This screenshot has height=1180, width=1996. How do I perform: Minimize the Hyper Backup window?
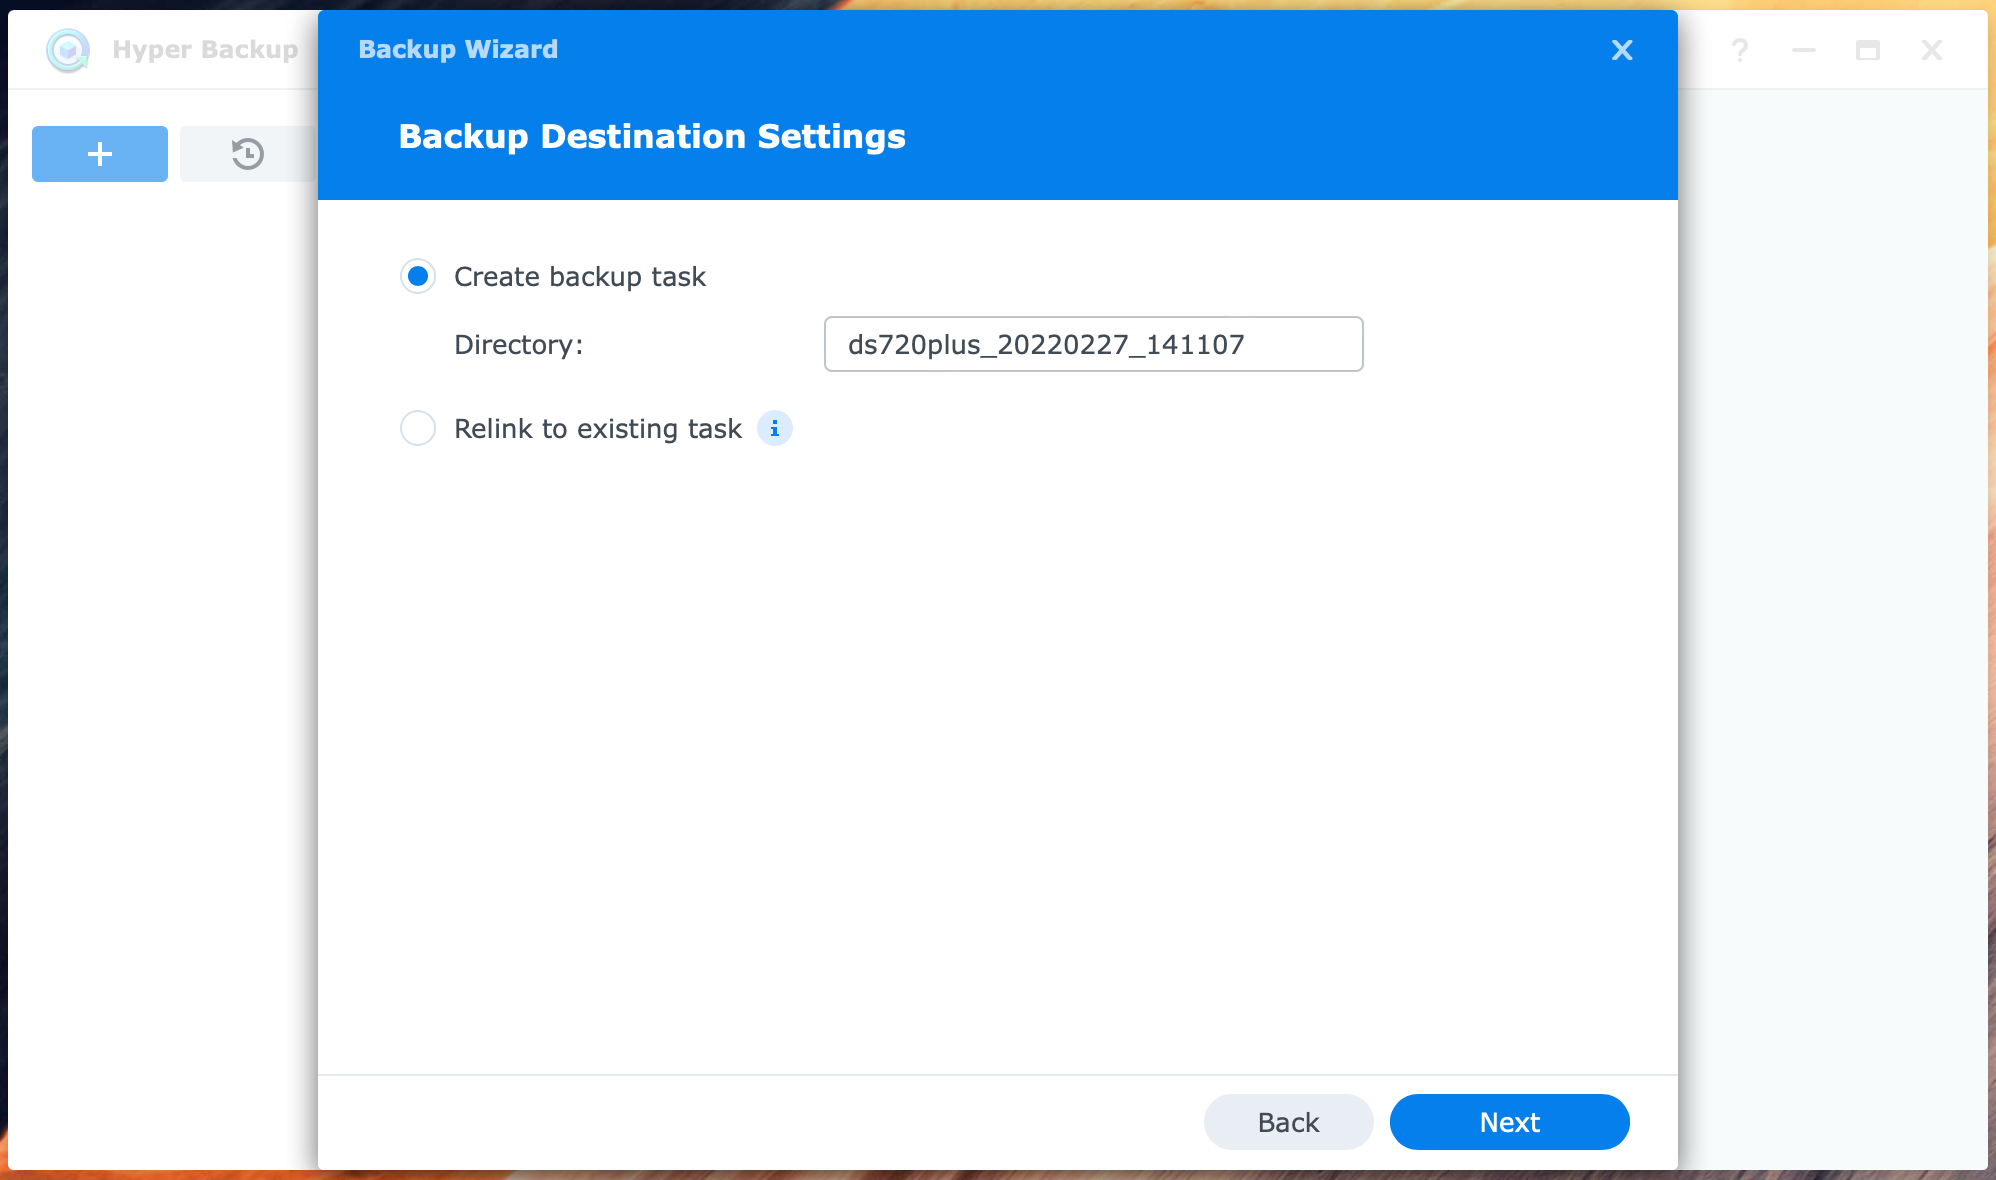point(1804,50)
